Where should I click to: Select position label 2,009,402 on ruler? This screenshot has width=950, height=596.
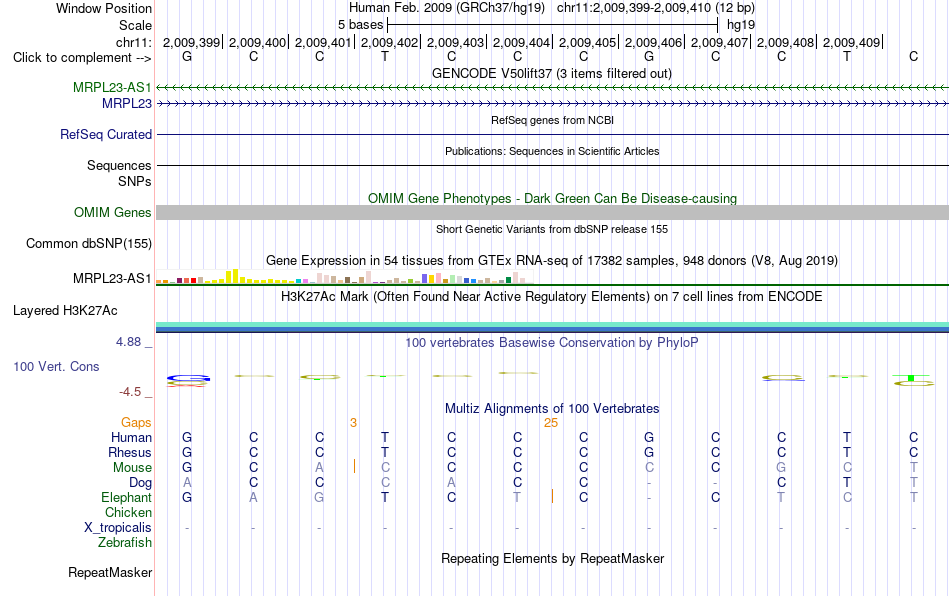tap(390, 42)
